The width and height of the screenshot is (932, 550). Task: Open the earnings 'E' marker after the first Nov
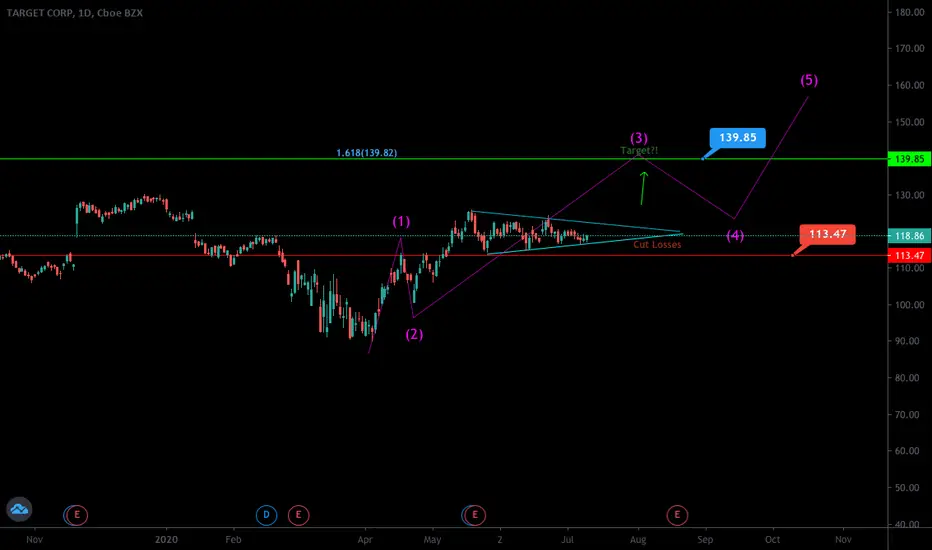coord(77,515)
